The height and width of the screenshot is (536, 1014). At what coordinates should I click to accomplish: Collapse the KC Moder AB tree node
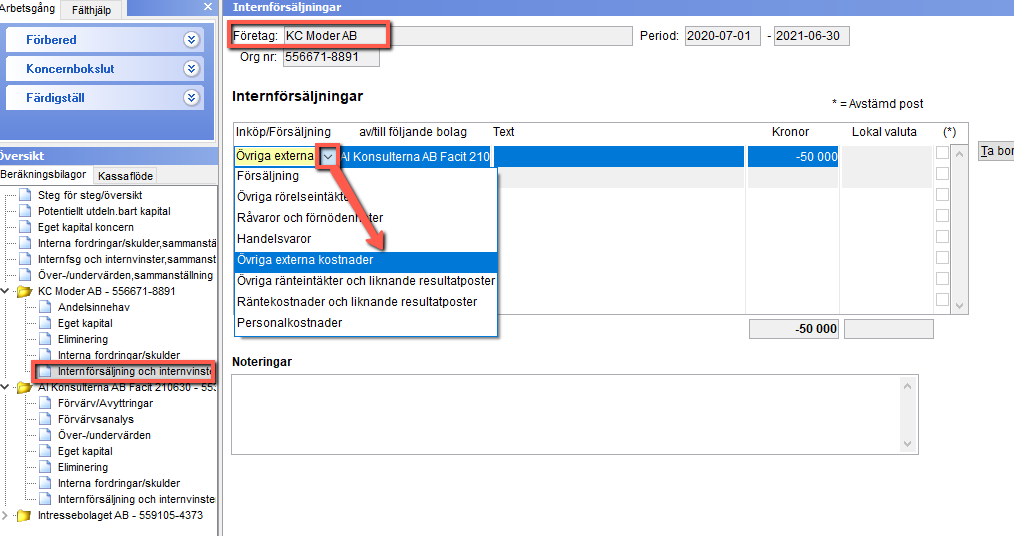coord(5,291)
